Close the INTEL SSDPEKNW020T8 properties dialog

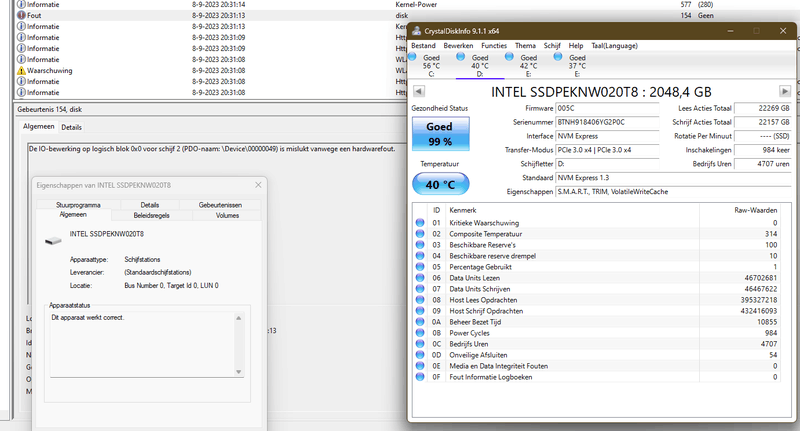(x=258, y=185)
